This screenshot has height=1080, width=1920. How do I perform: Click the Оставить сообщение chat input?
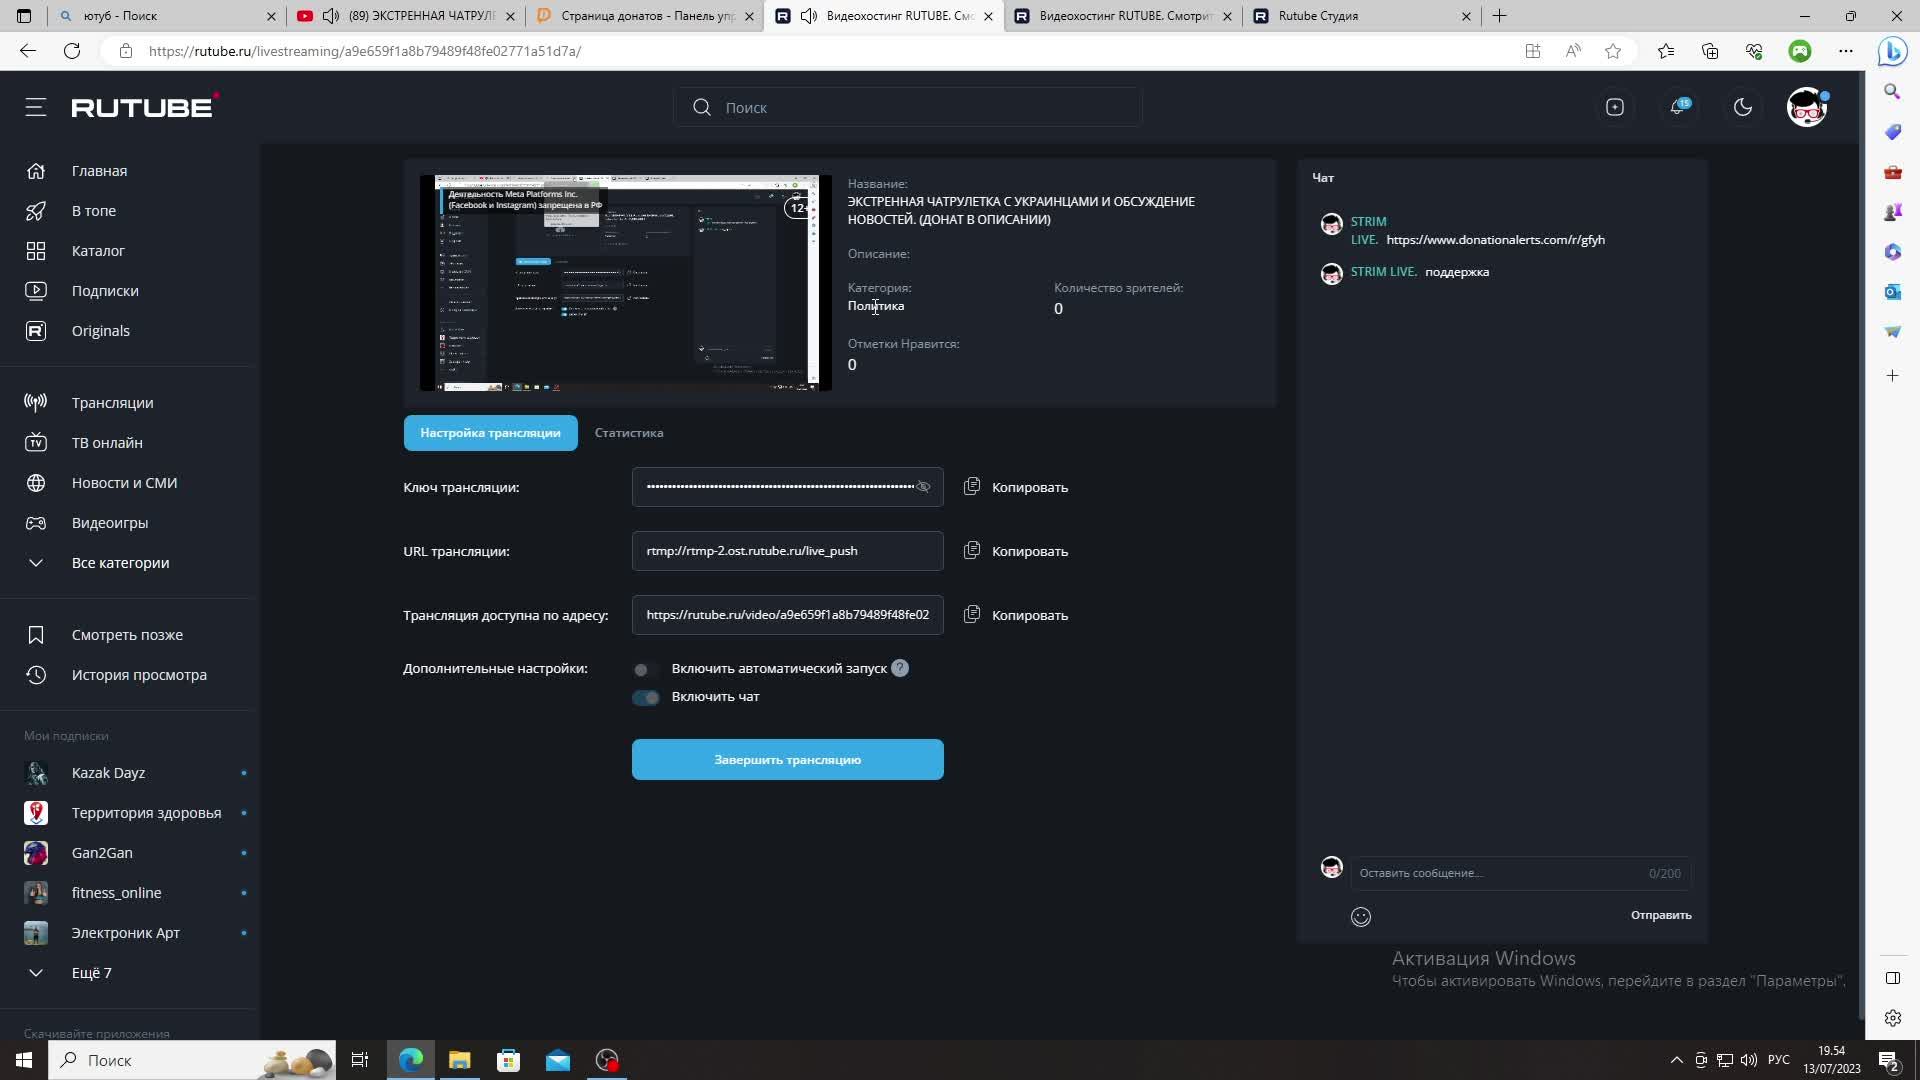(x=1500, y=873)
